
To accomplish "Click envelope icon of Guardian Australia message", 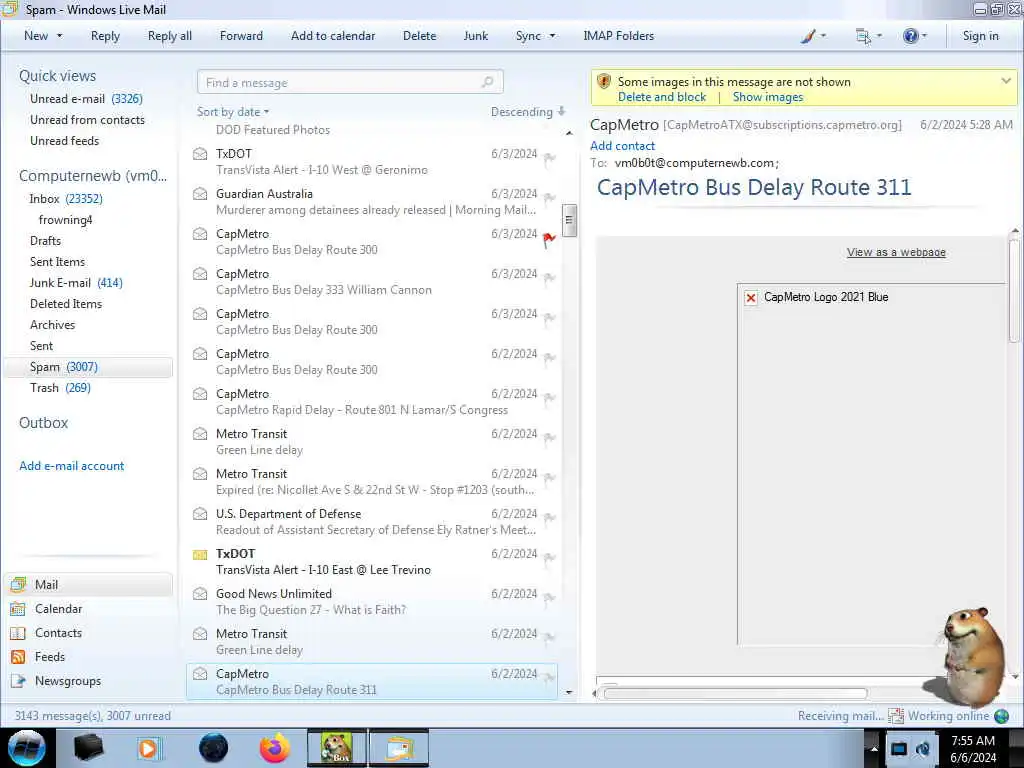I will [200, 194].
